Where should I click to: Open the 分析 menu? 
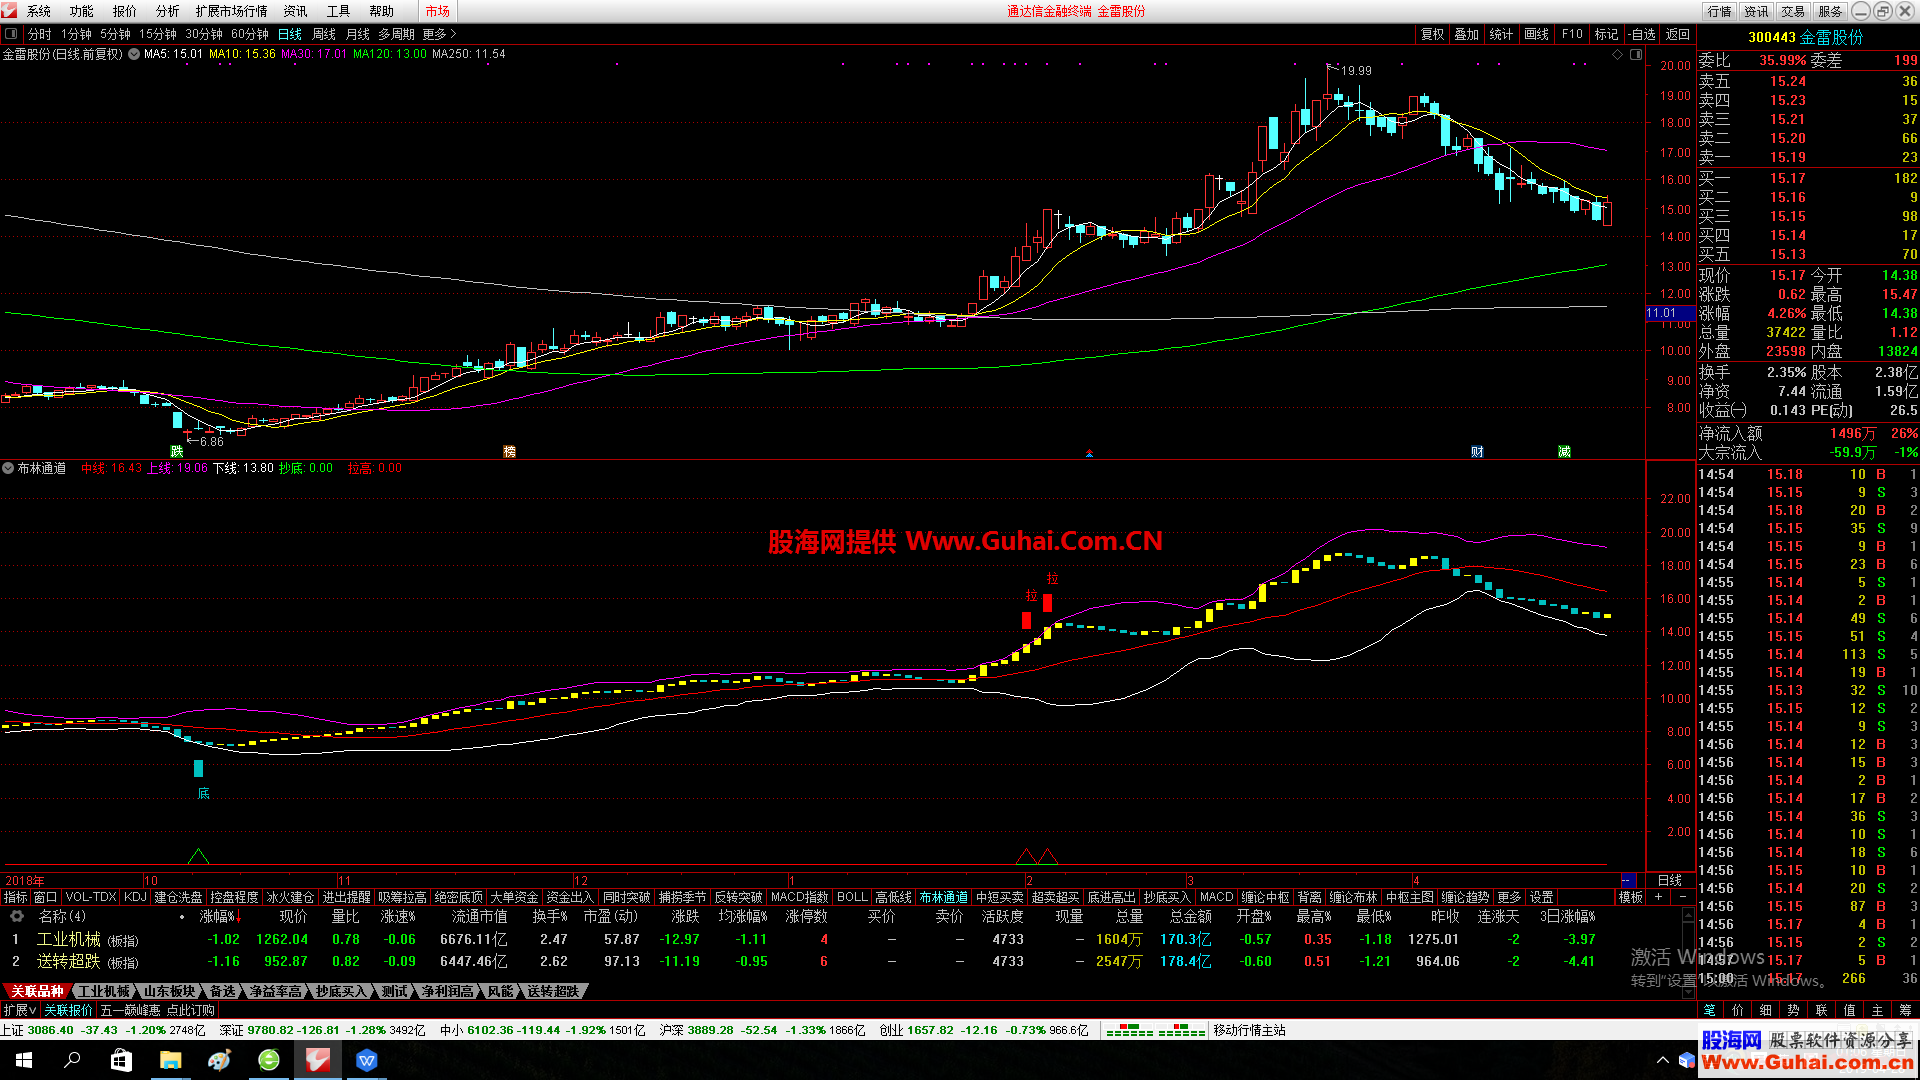coord(167,11)
